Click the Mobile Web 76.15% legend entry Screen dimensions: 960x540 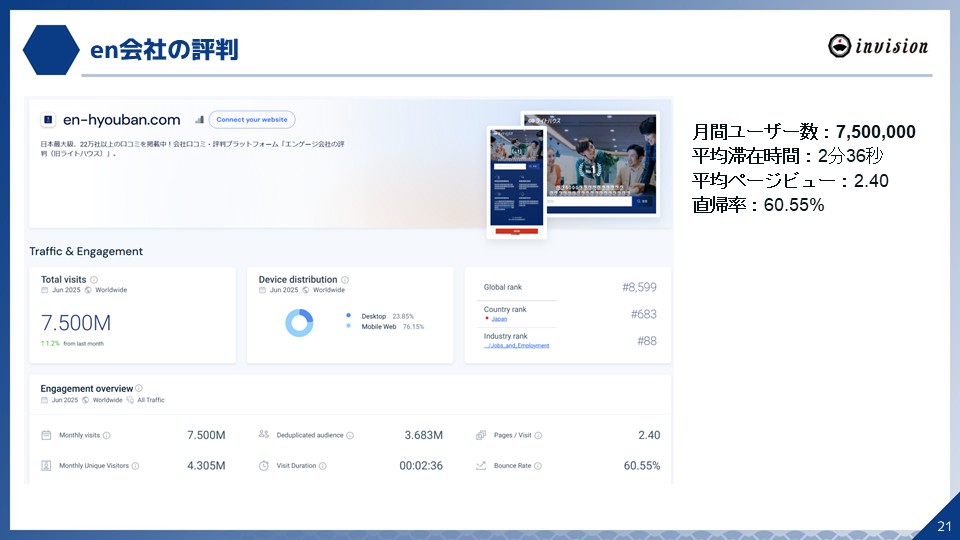point(385,327)
